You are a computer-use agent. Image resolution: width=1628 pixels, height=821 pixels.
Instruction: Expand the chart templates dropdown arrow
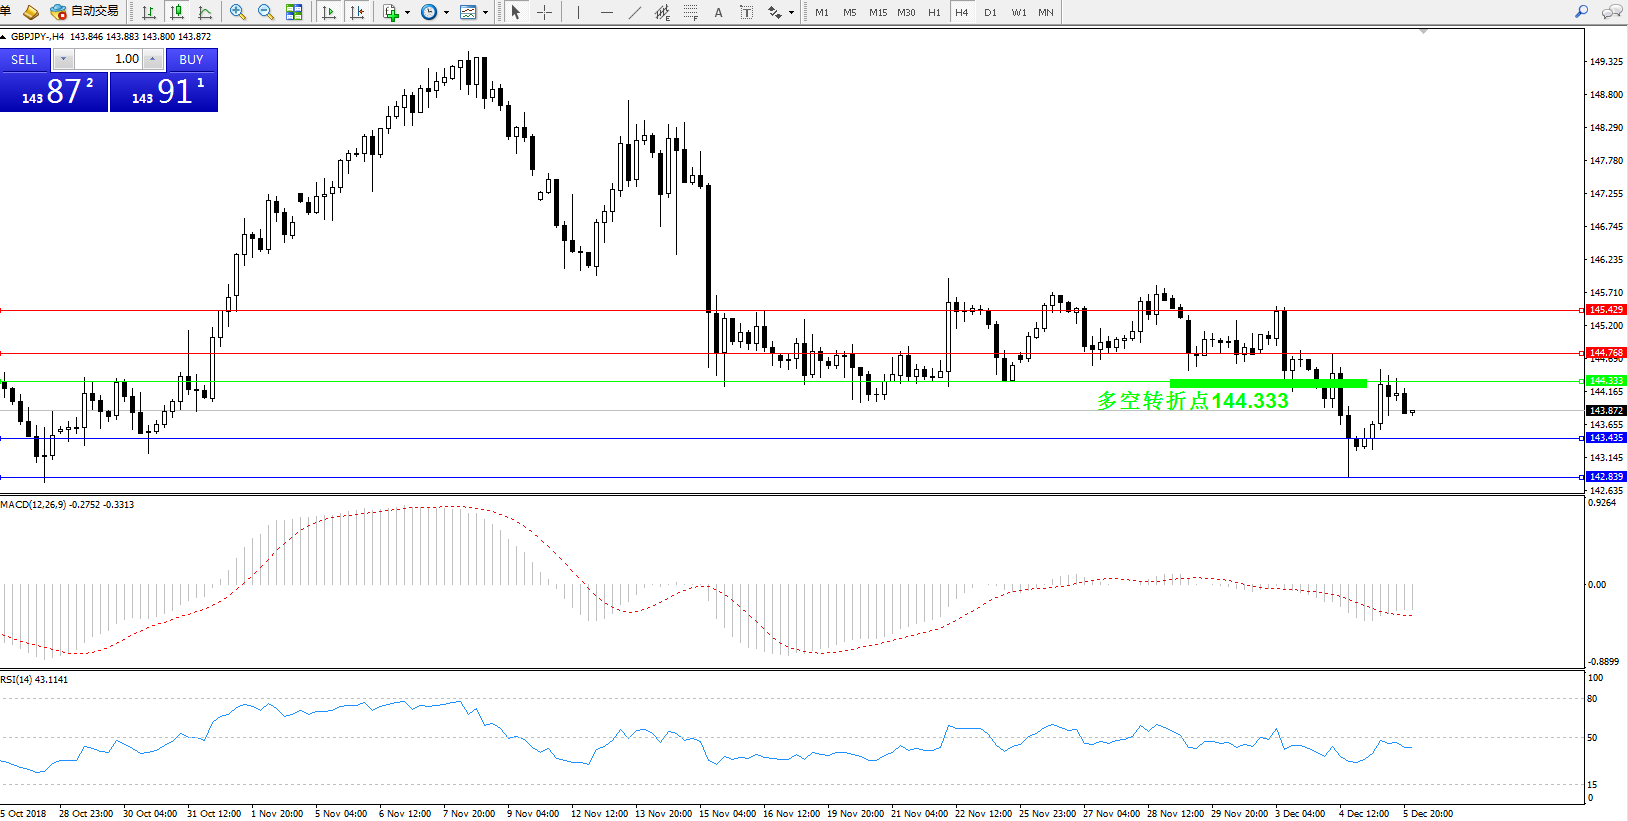click(486, 13)
